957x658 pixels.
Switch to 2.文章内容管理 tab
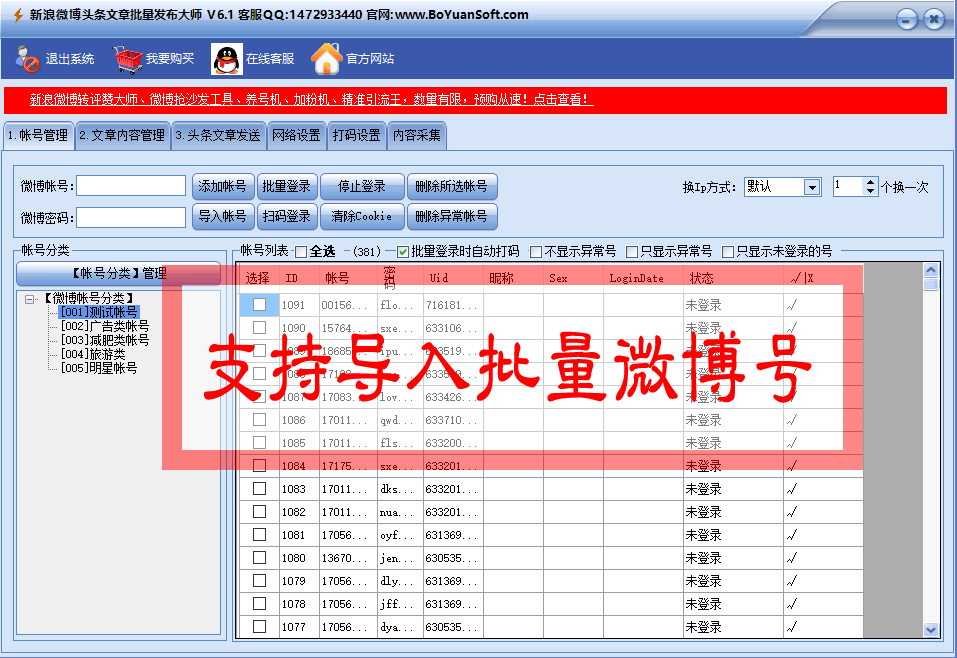click(123, 136)
